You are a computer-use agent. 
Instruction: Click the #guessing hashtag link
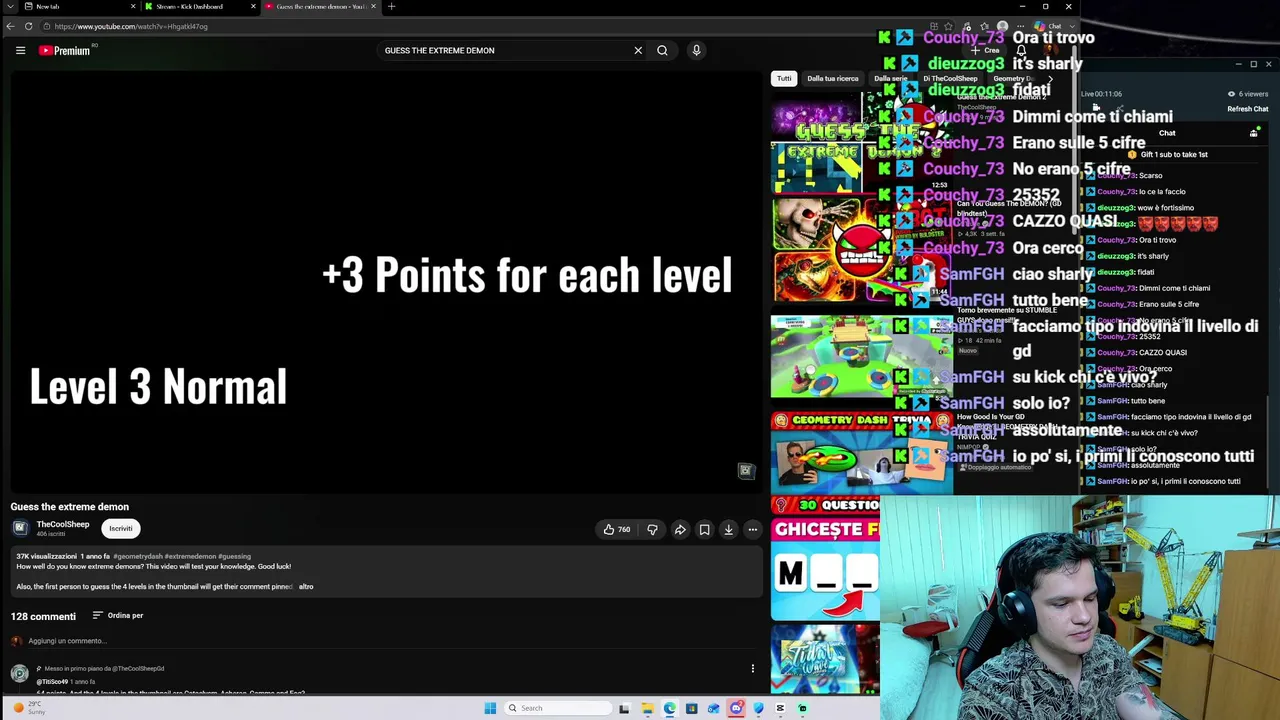pos(235,556)
